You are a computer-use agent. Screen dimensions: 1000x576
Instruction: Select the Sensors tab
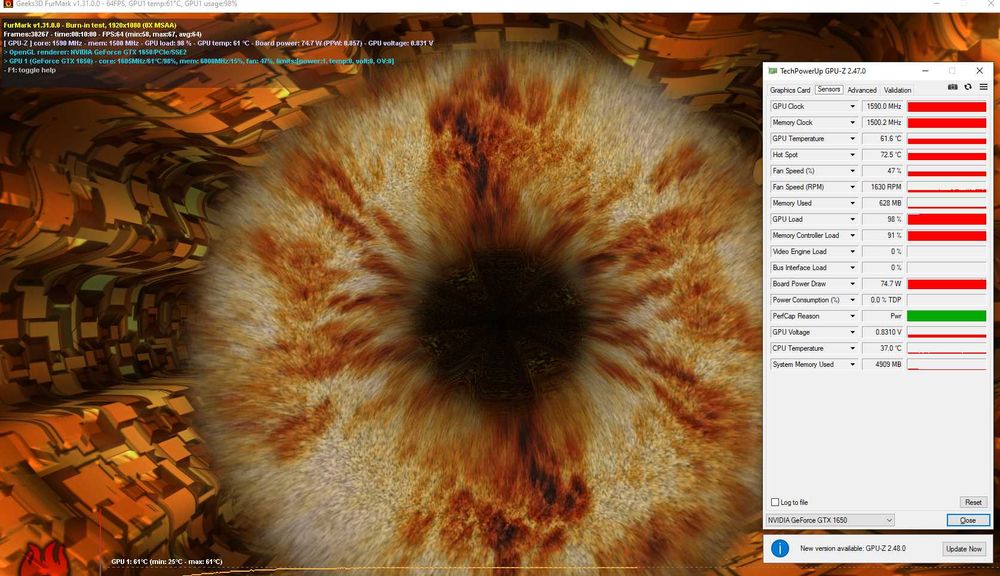click(x=828, y=89)
